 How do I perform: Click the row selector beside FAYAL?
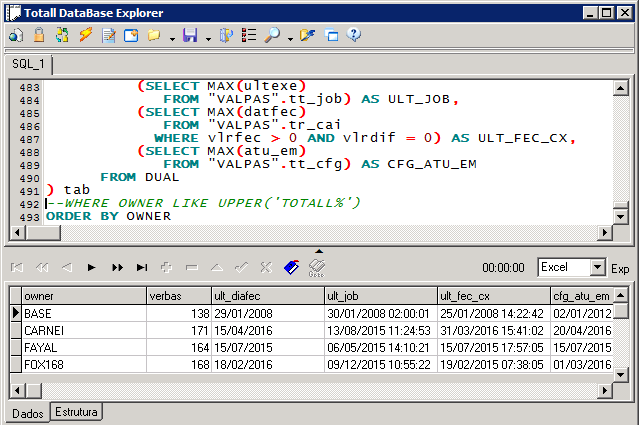pos(15,348)
